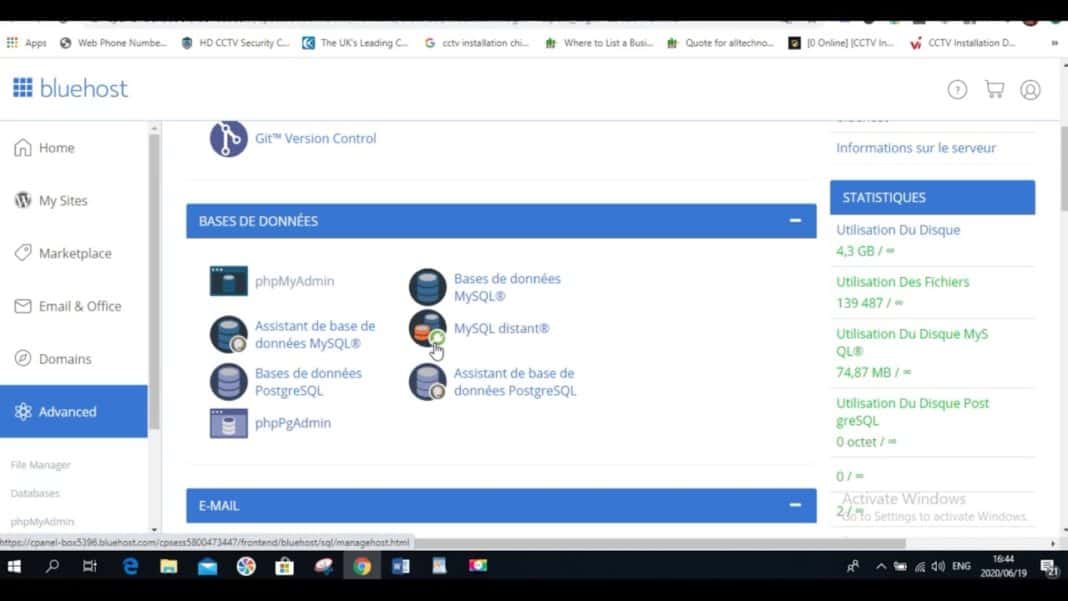Open Task View on taskbar
The height and width of the screenshot is (601, 1068).
(90, 566)
